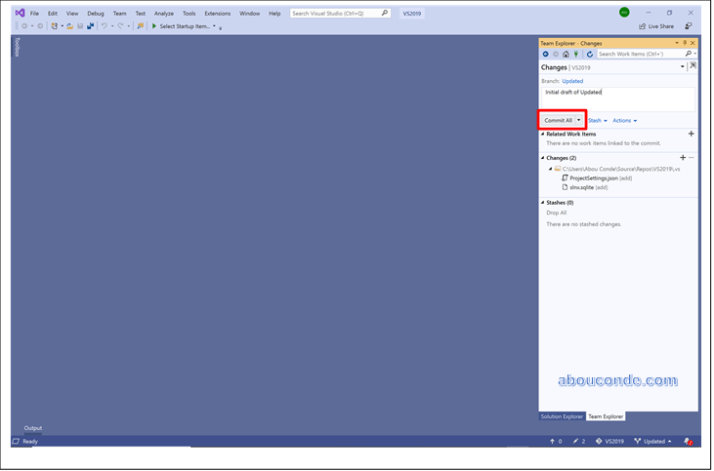Open the Stash dropdown

pyautogui.click(x=597, y=120)
